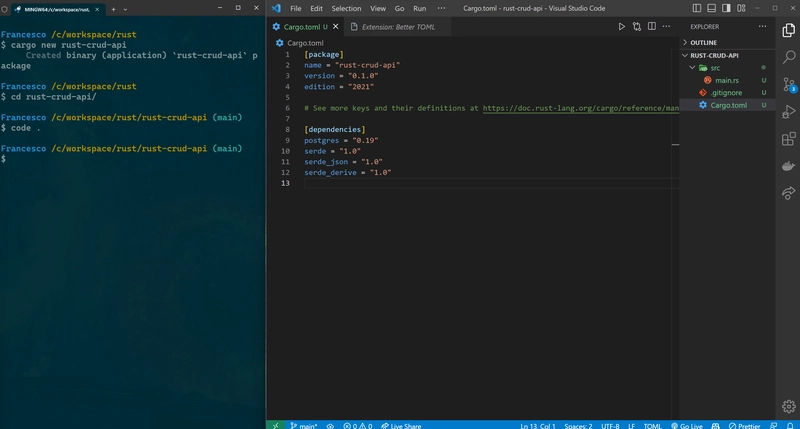Toggle Go Live server

pos(687,426)
